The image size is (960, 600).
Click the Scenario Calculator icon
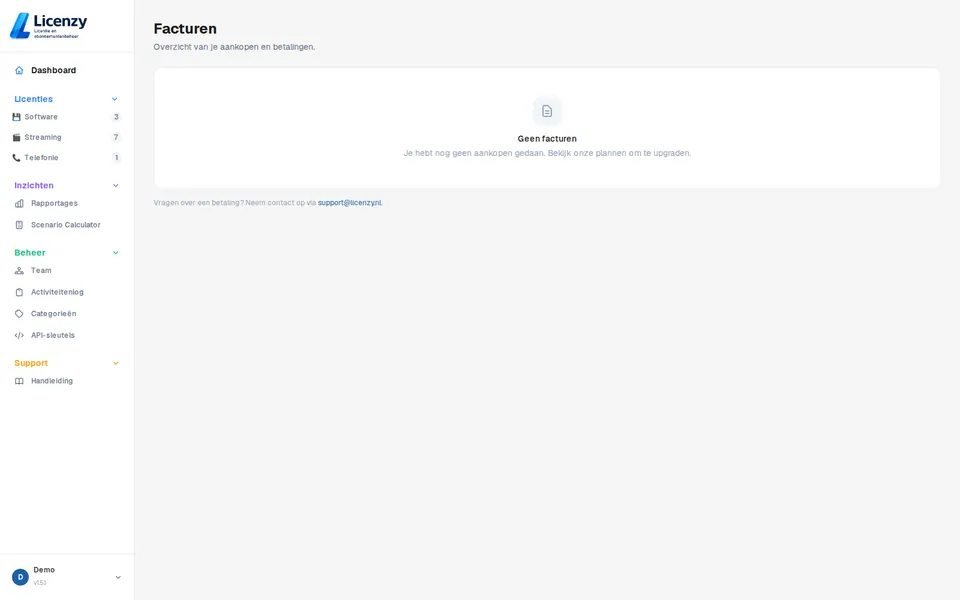tap(19, 225)
